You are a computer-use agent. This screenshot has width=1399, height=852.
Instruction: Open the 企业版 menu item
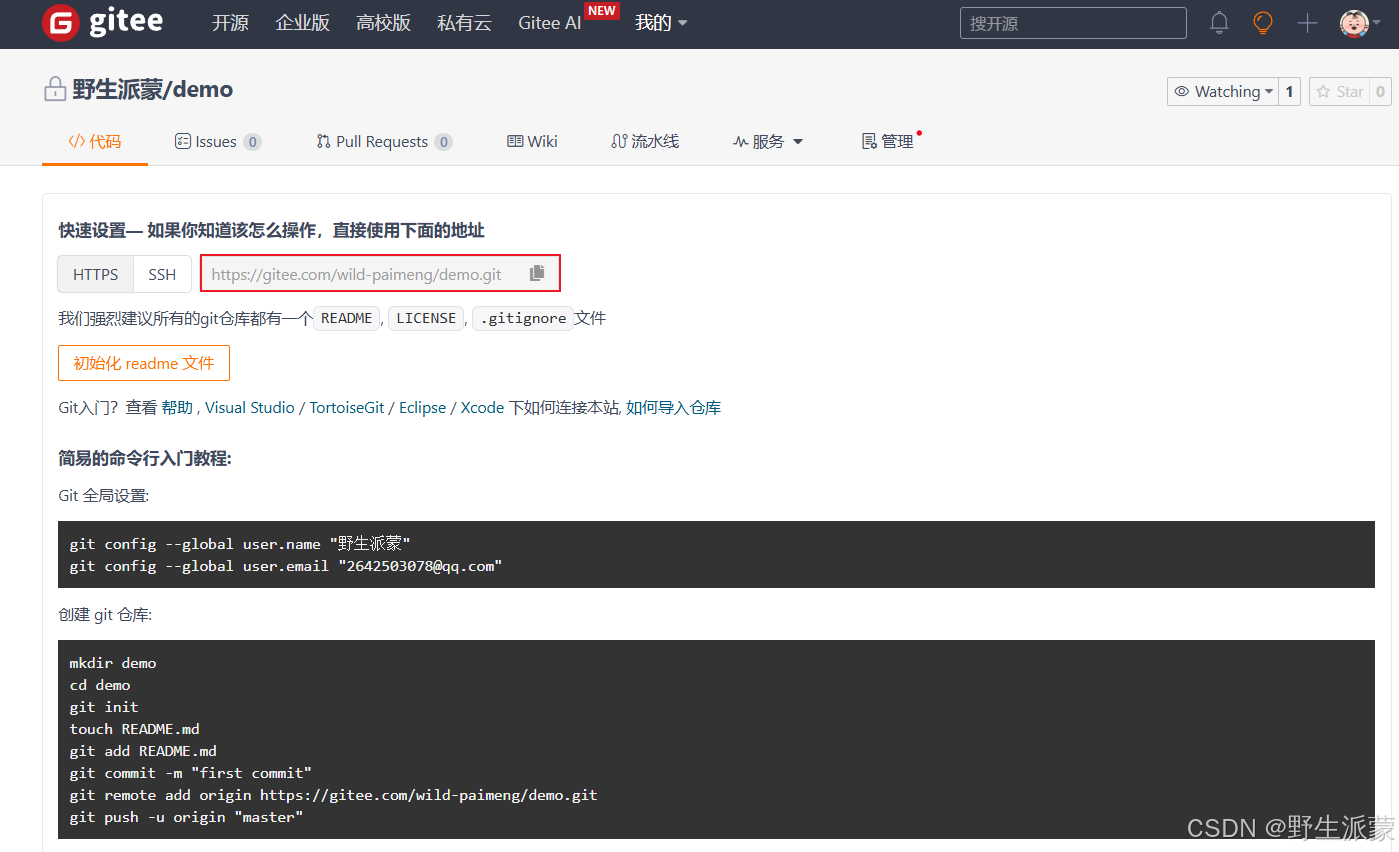point(303,23)
